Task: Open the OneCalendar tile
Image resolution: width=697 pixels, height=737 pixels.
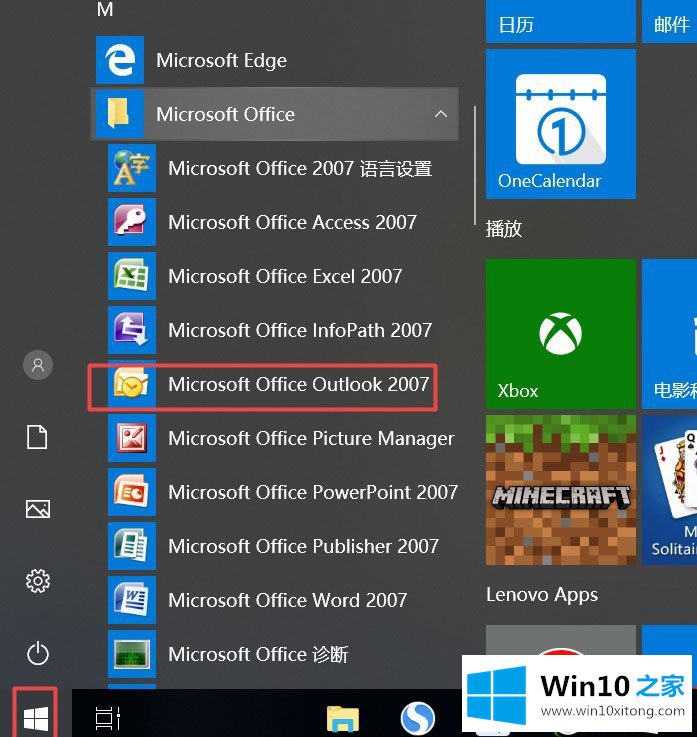Action: tap(561, 124)
